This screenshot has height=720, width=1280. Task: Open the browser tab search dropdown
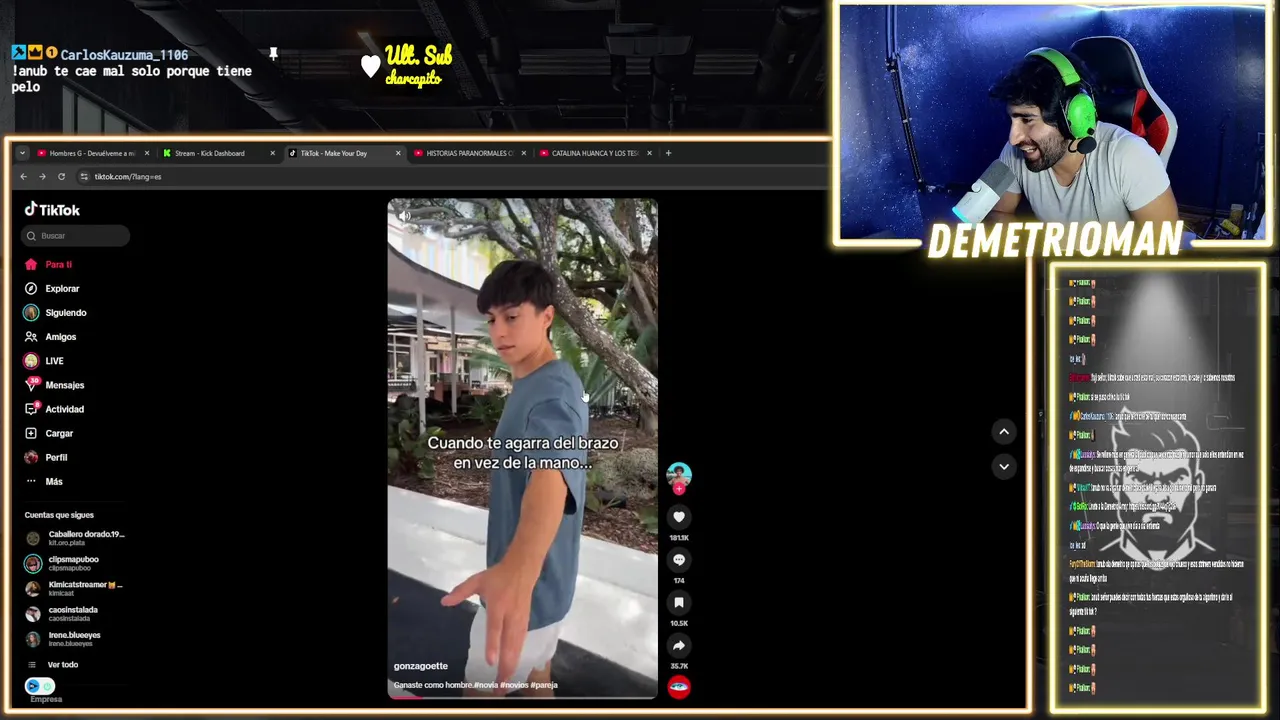point(22,153)
